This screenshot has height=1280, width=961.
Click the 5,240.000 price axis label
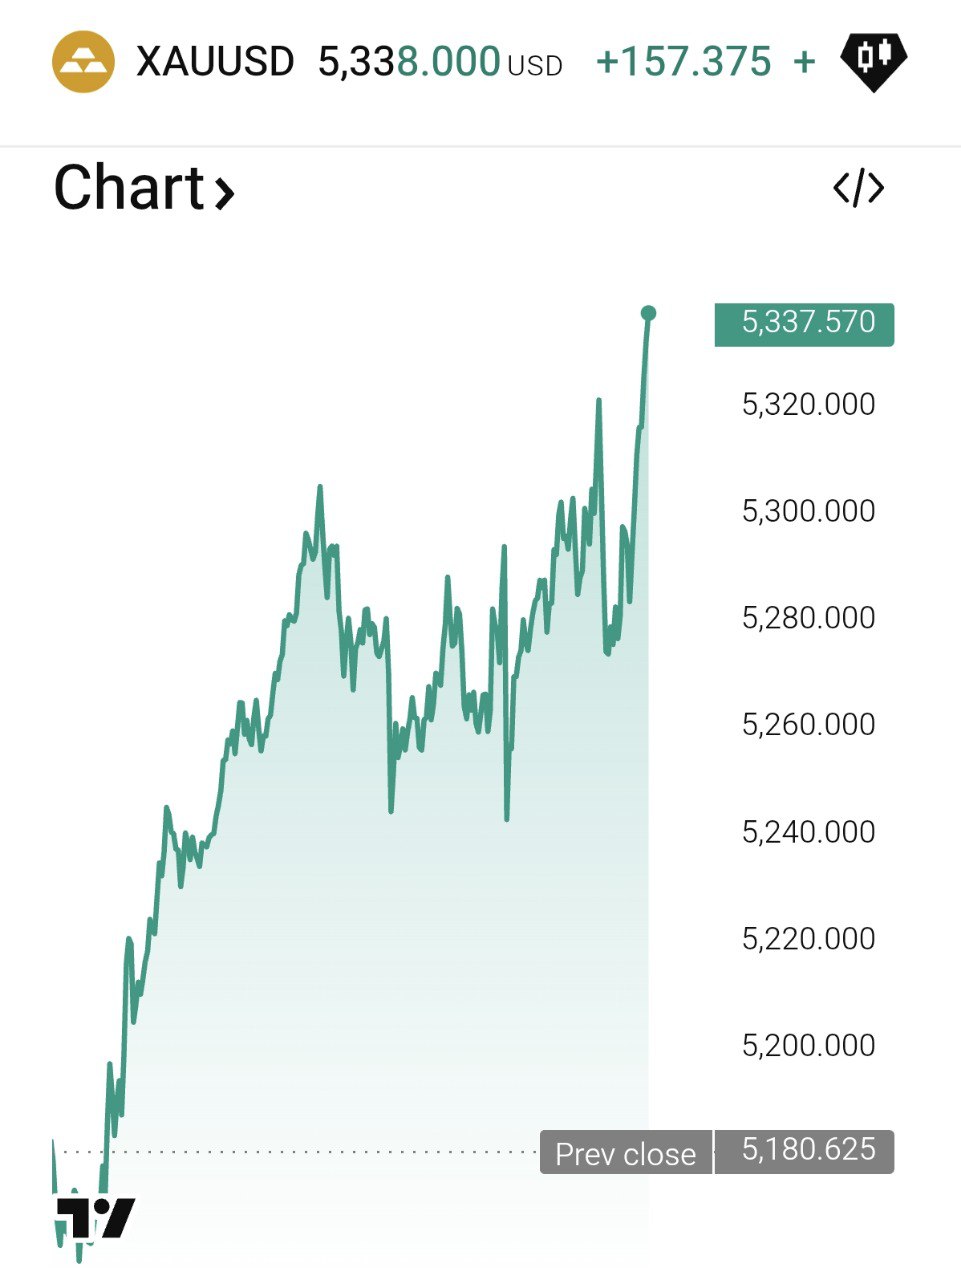point(808,831)
